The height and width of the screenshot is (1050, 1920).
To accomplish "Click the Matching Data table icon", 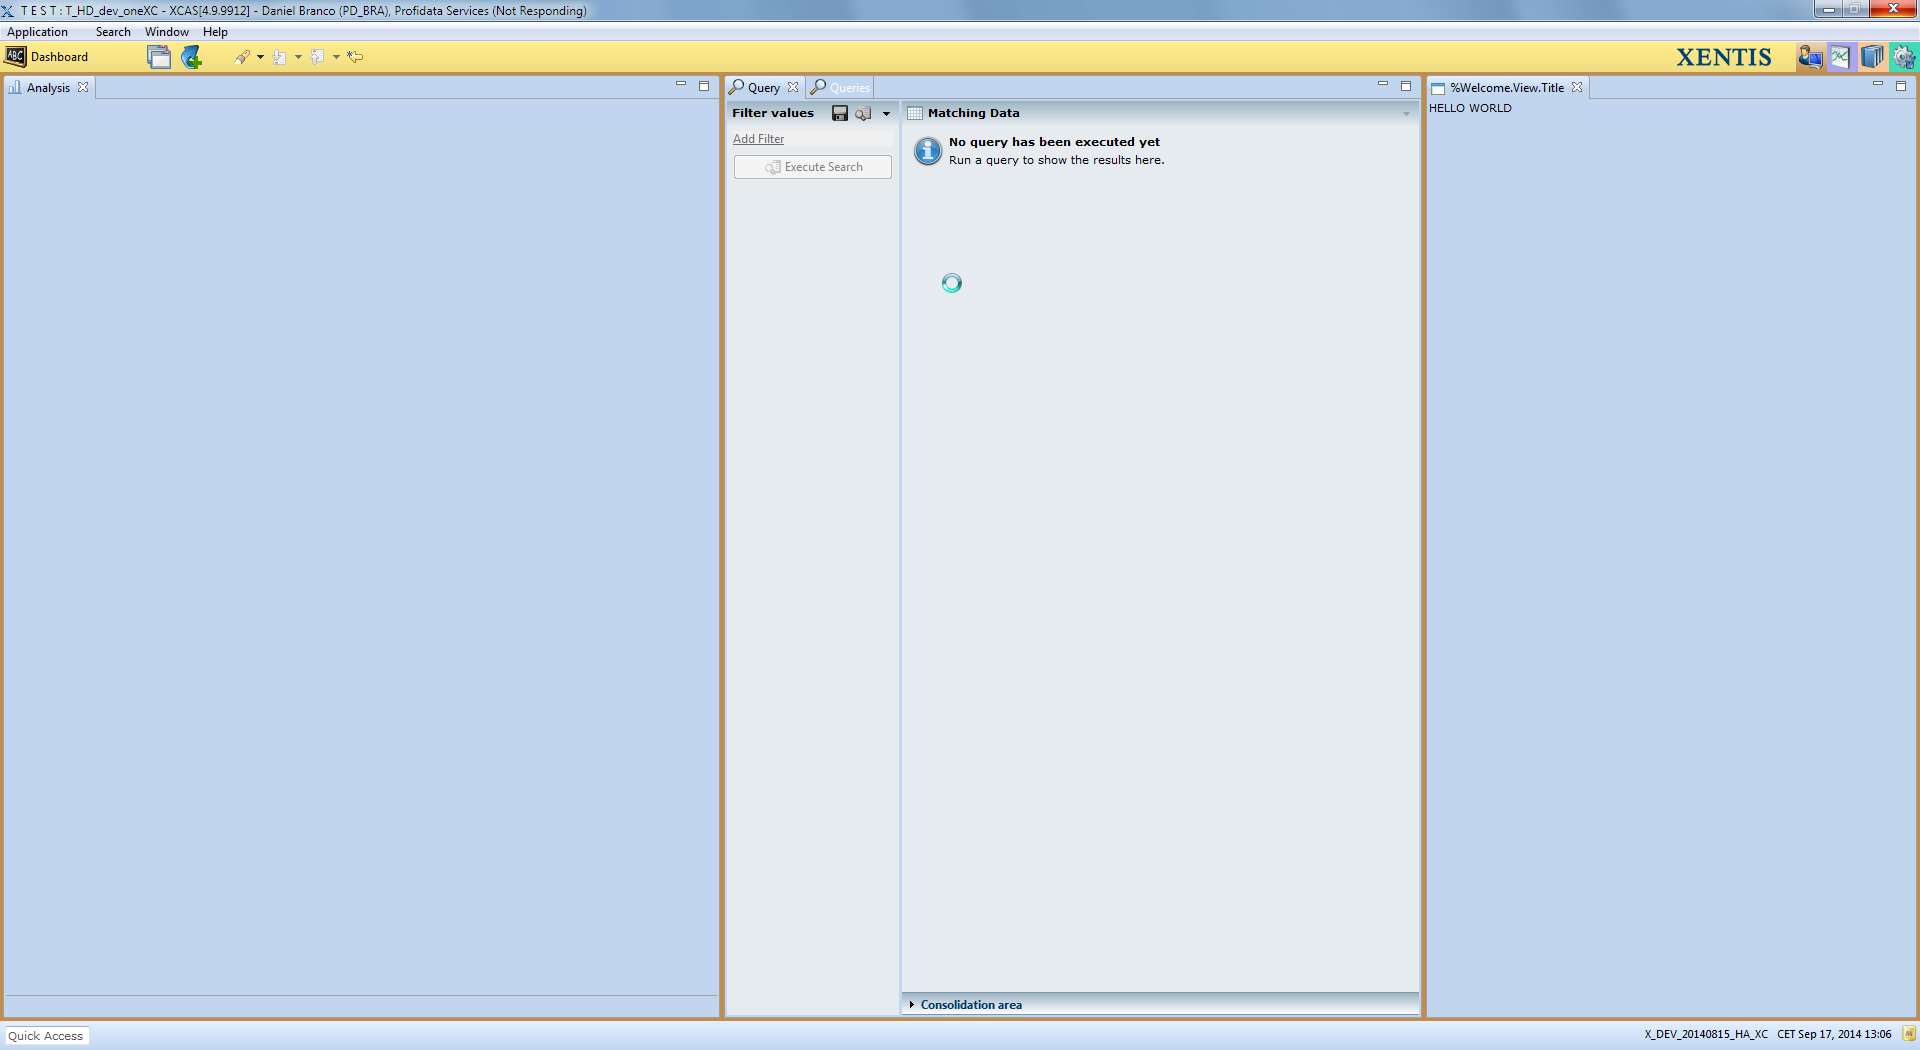I will 915,113.
